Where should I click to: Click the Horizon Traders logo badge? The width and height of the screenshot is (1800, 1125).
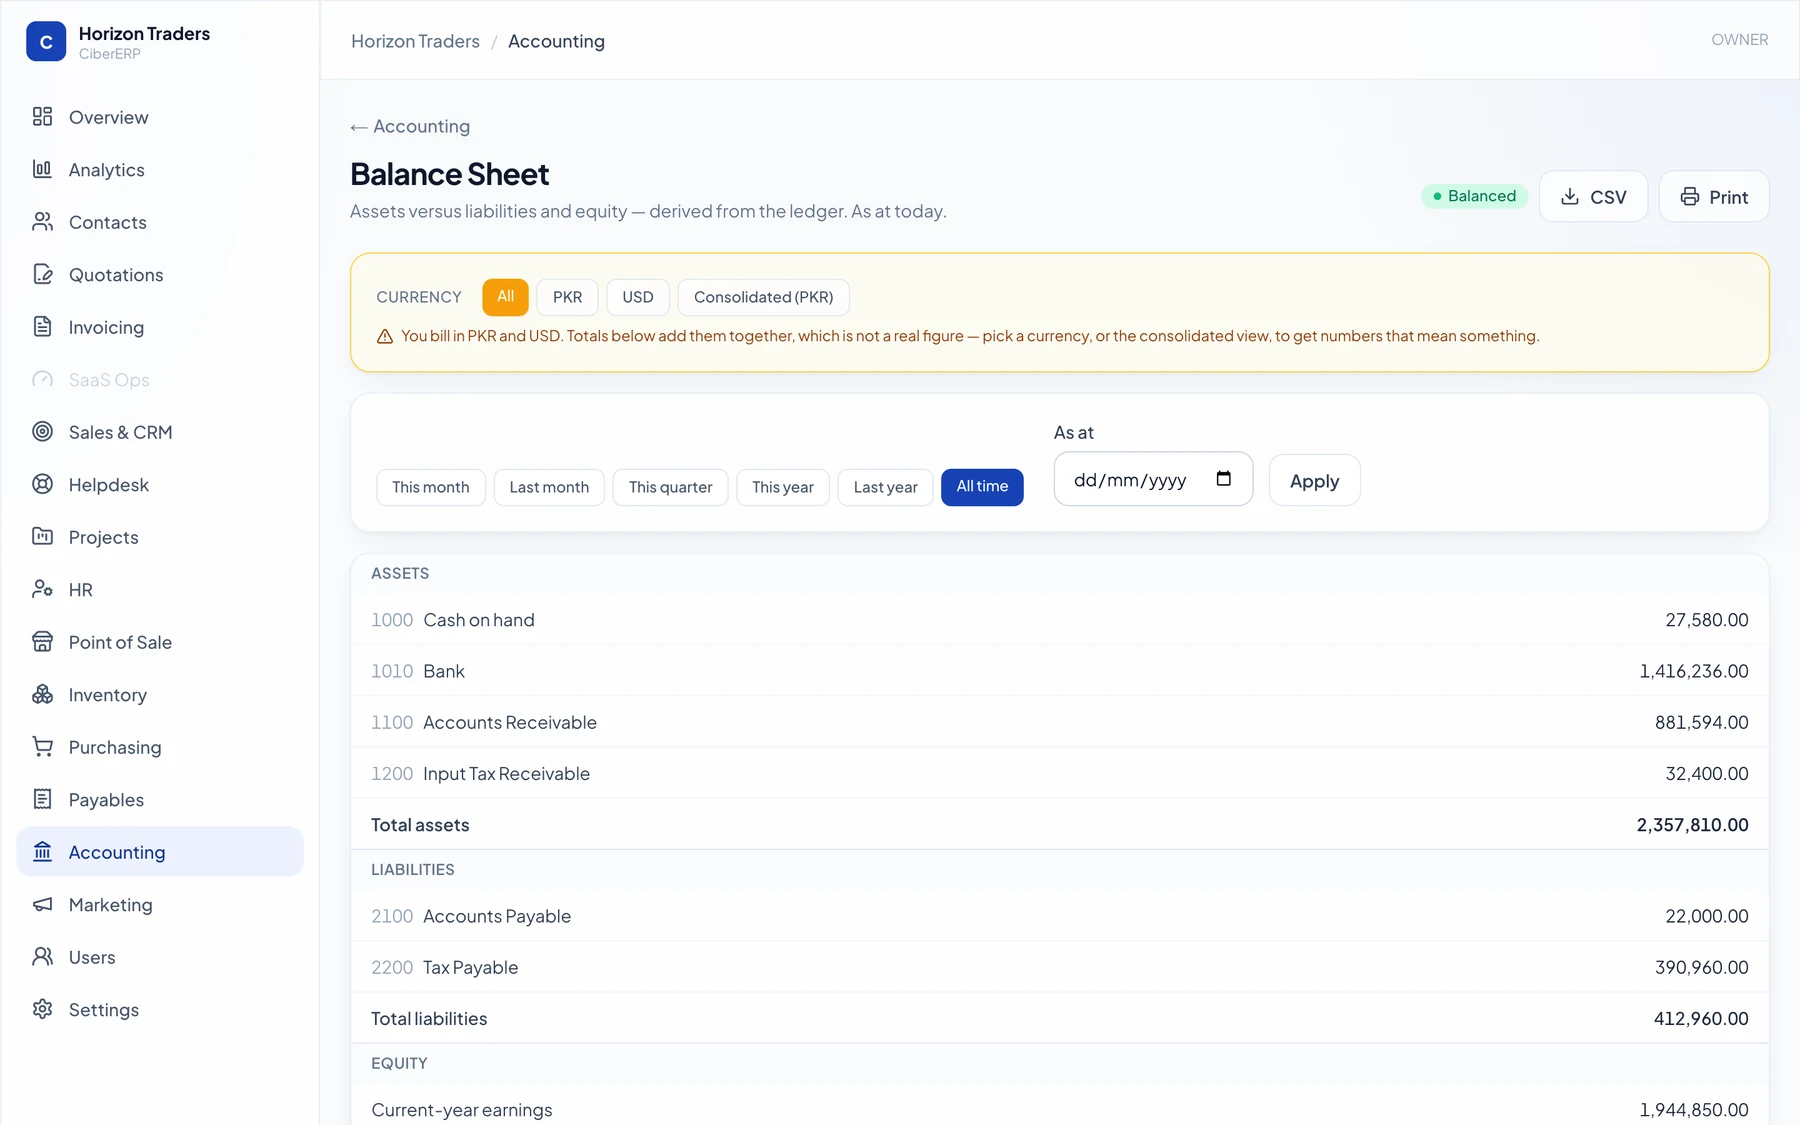[x=46, y=42]
